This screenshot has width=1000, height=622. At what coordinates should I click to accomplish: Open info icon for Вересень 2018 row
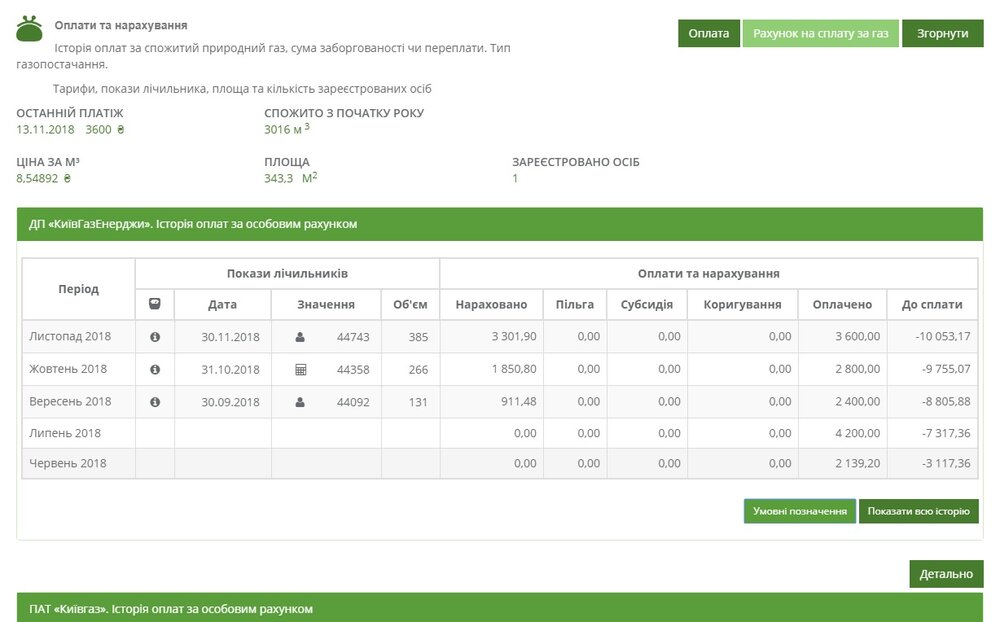click(x=155, y=402)
